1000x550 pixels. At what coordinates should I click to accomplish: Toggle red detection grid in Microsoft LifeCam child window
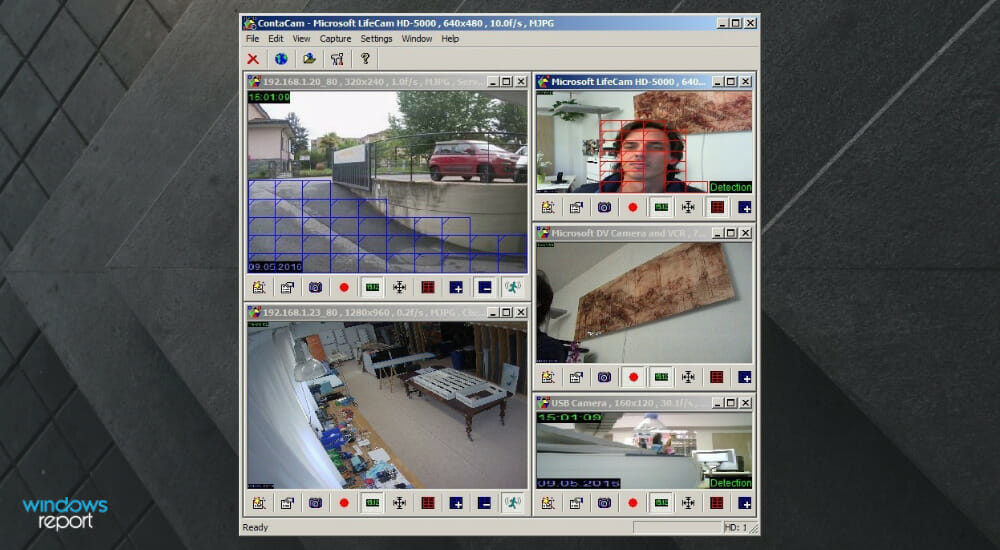pos(717,207)
